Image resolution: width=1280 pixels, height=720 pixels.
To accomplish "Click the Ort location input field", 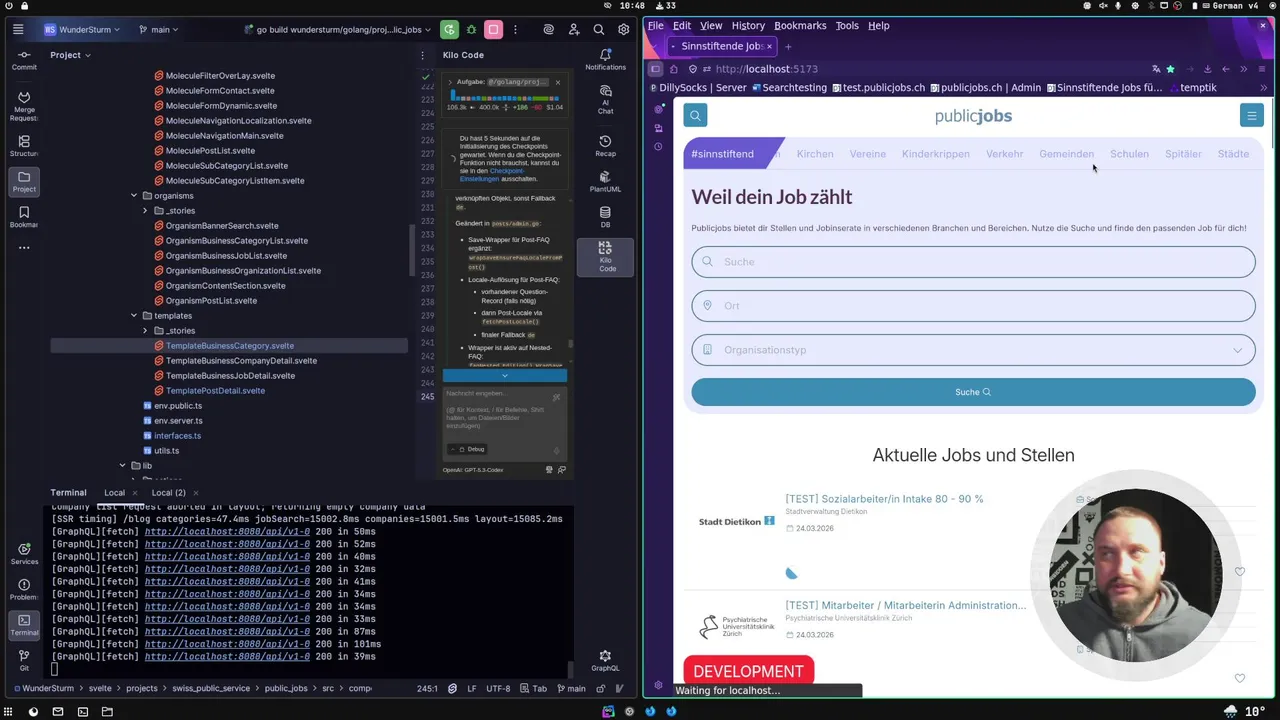I will tap(973, 306).
